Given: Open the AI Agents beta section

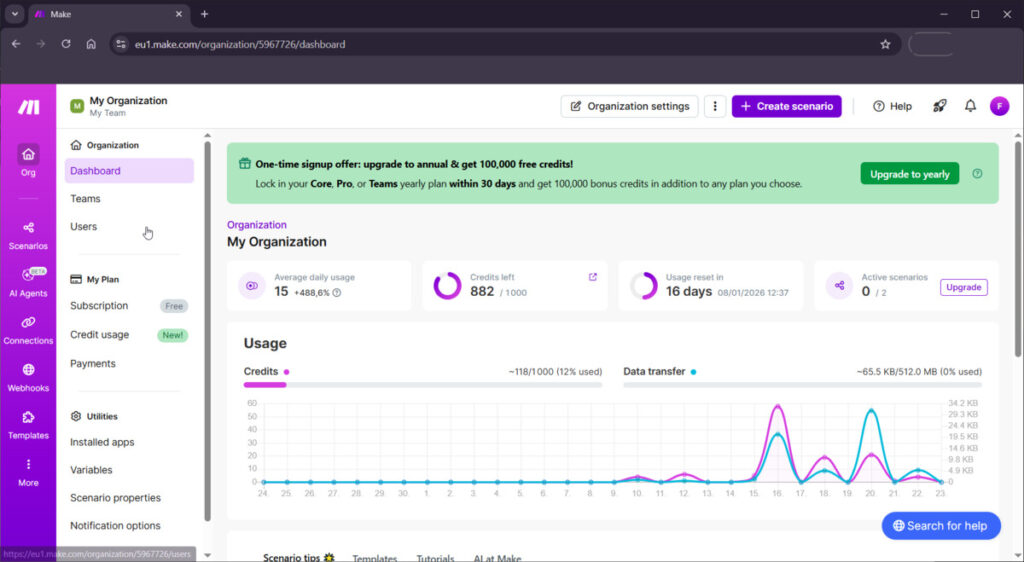Looking at the screenshot, I should [28, 282].
